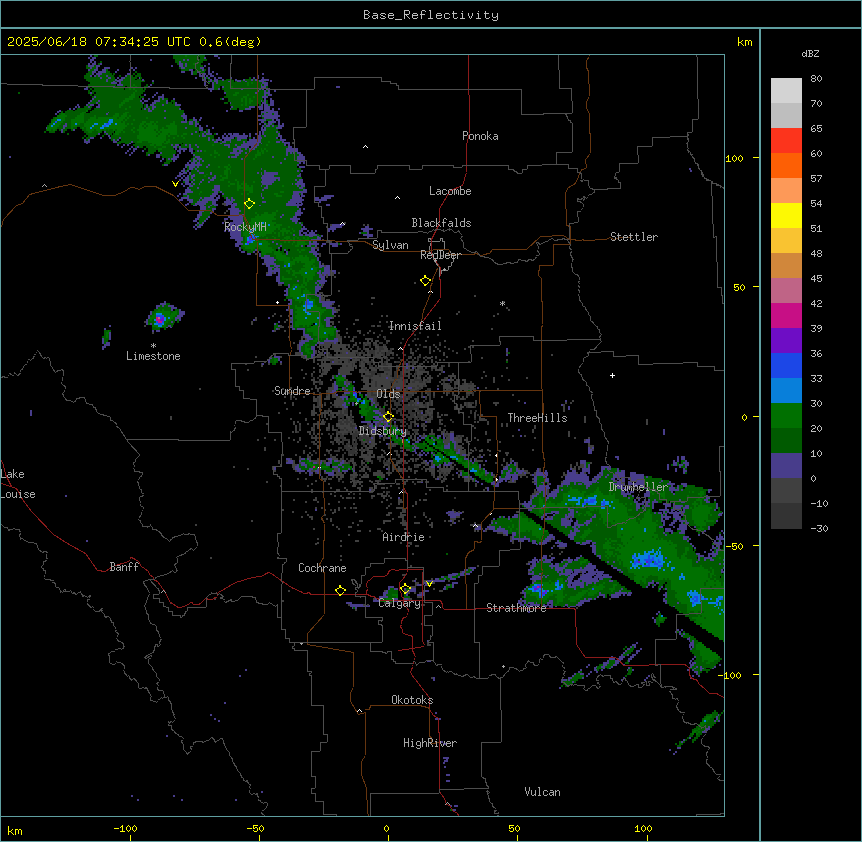Pick the purple 36-39 dBZ legend swatch
Viewport: 862px width, 842px height.
coord(786,340)
